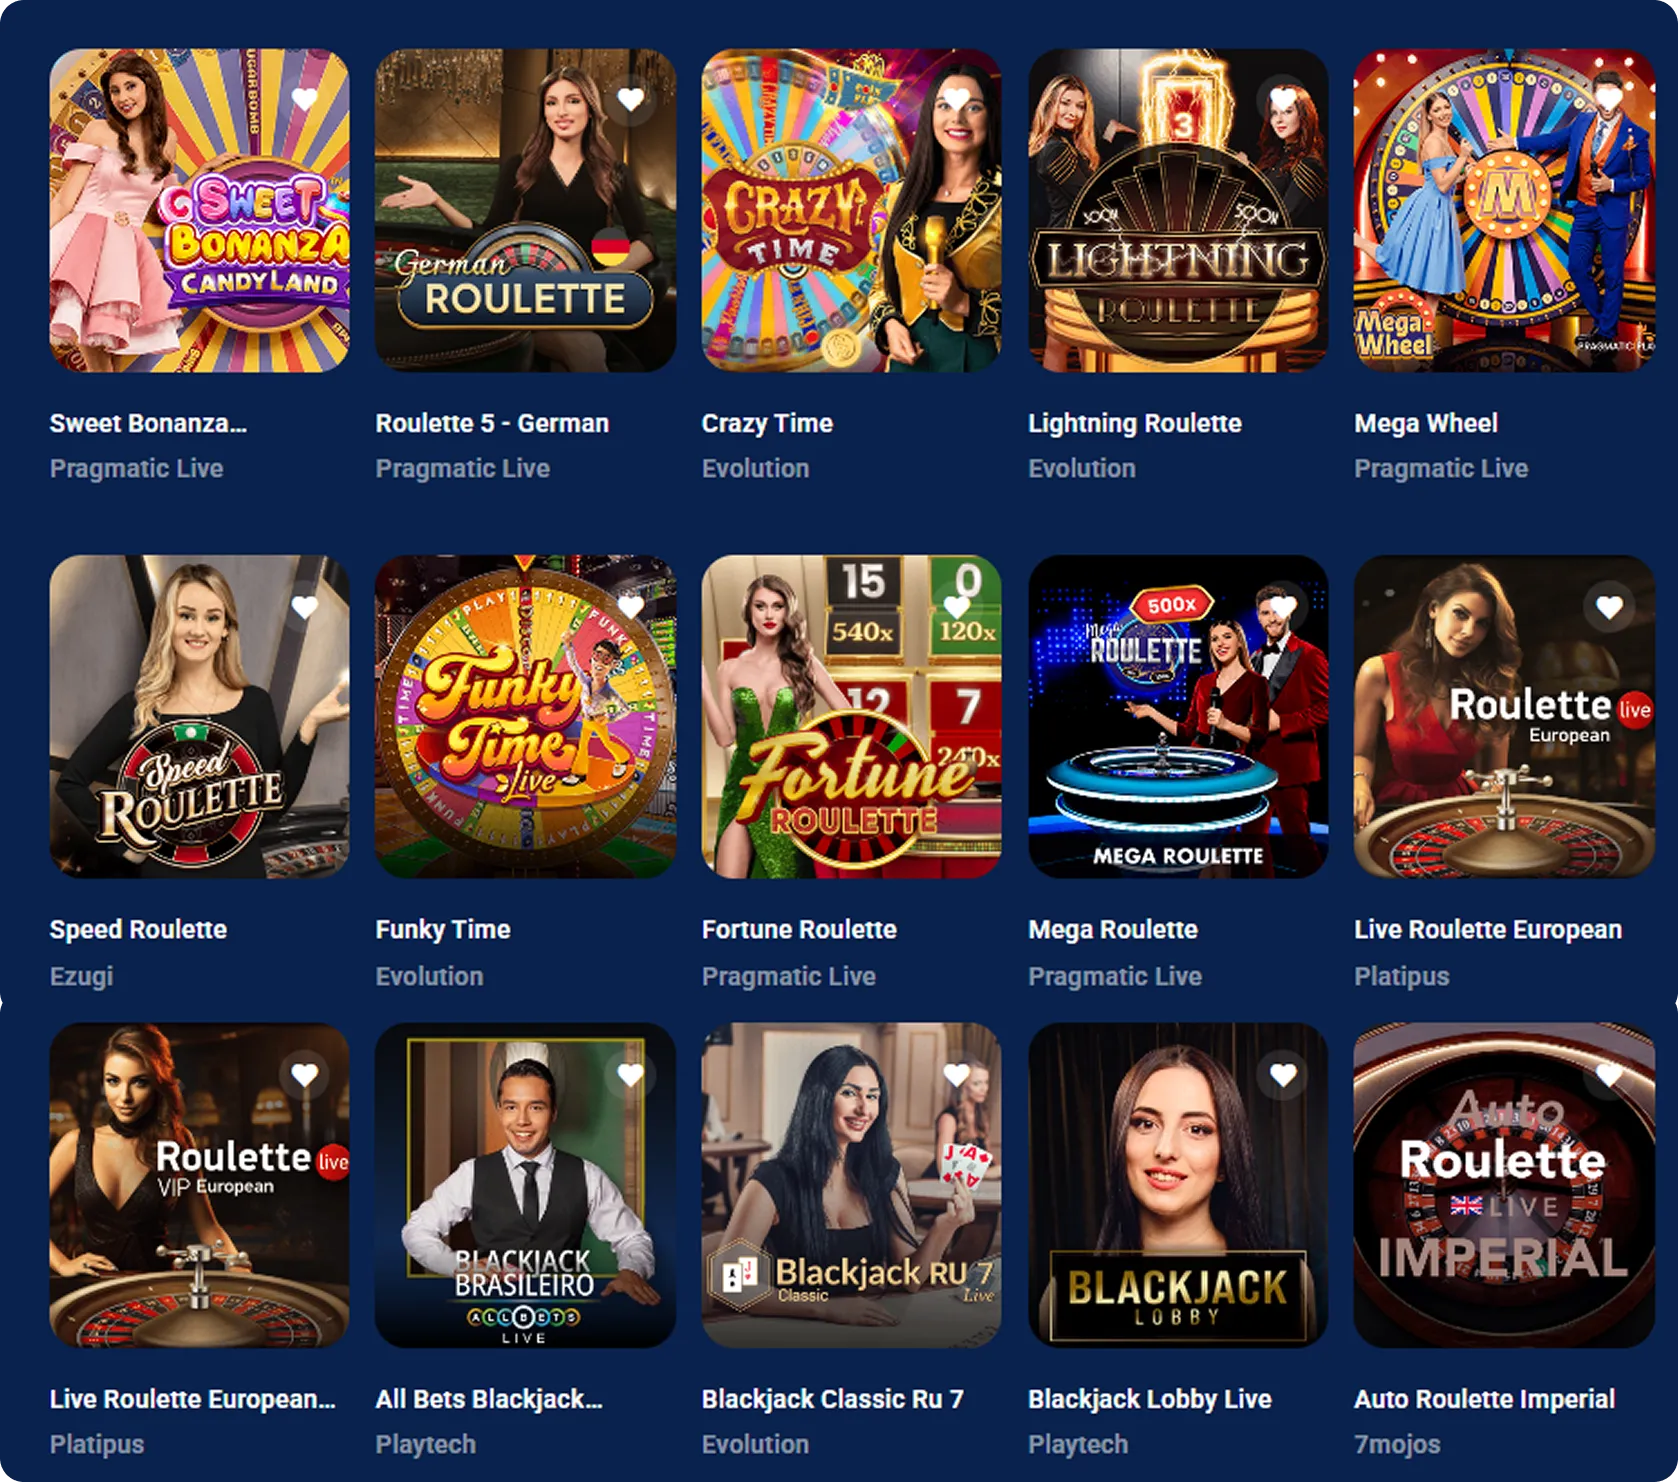Open Funky Time title link
The height and width of the screenshot is (1482, 1678).
coord(443,929)
